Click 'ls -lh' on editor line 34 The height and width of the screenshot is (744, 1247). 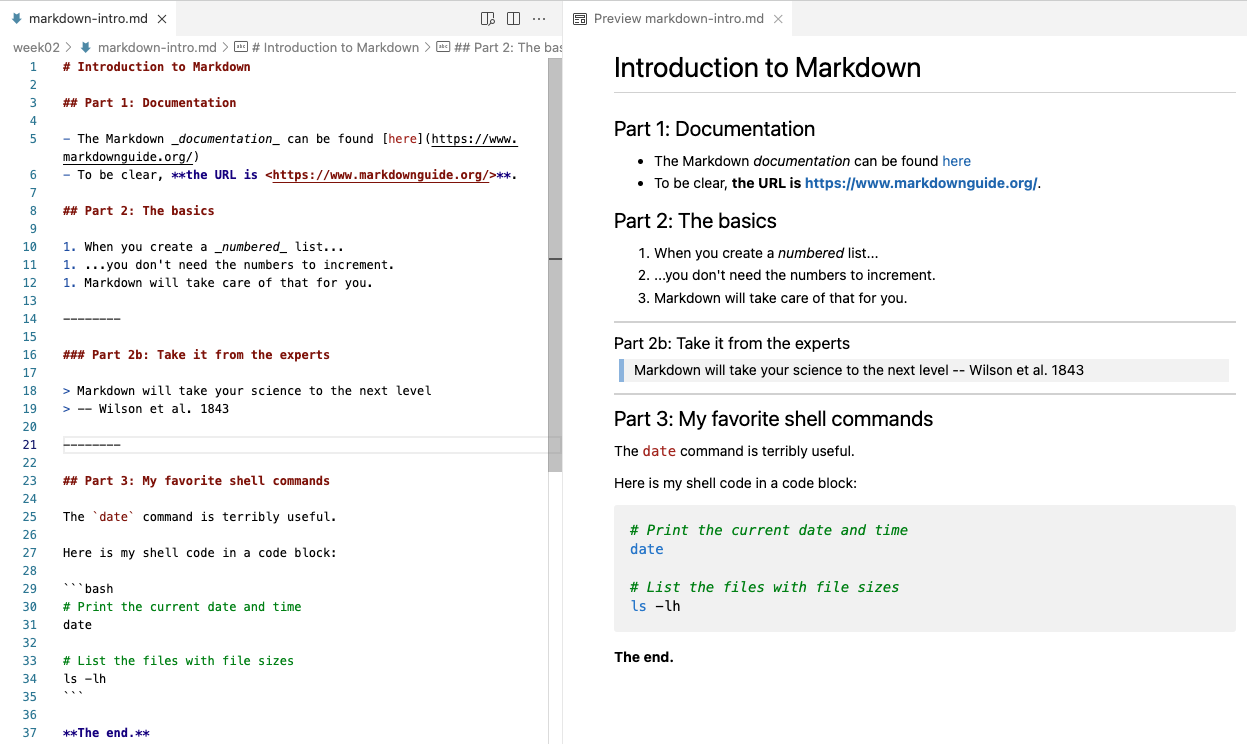(85, 679)
